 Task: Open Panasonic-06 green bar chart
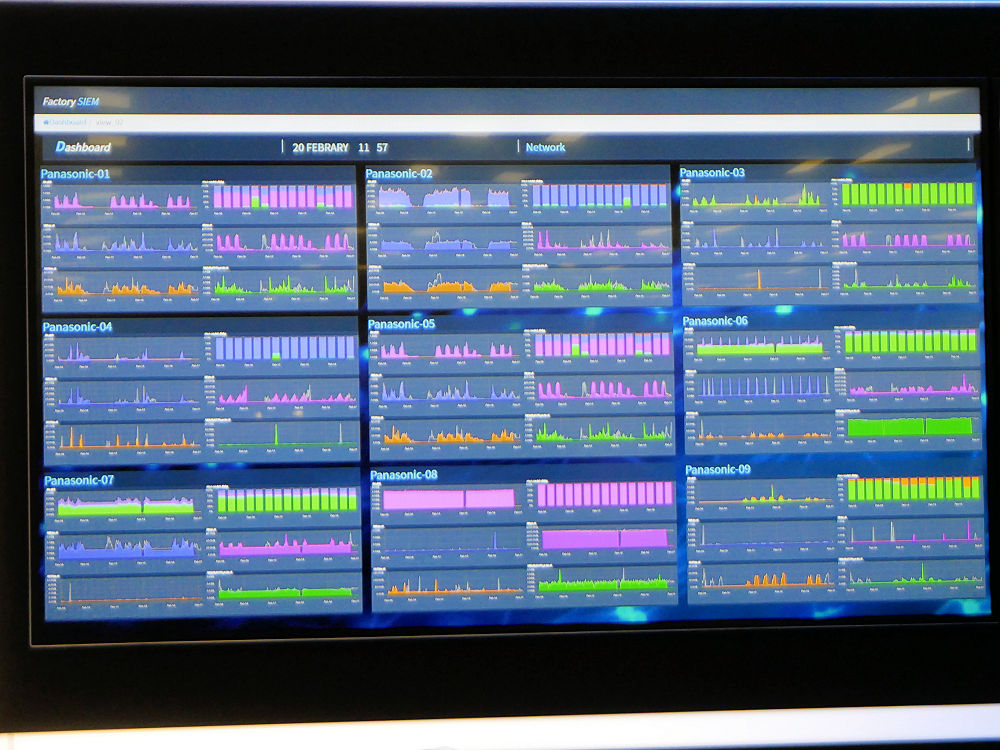point(908,344)
